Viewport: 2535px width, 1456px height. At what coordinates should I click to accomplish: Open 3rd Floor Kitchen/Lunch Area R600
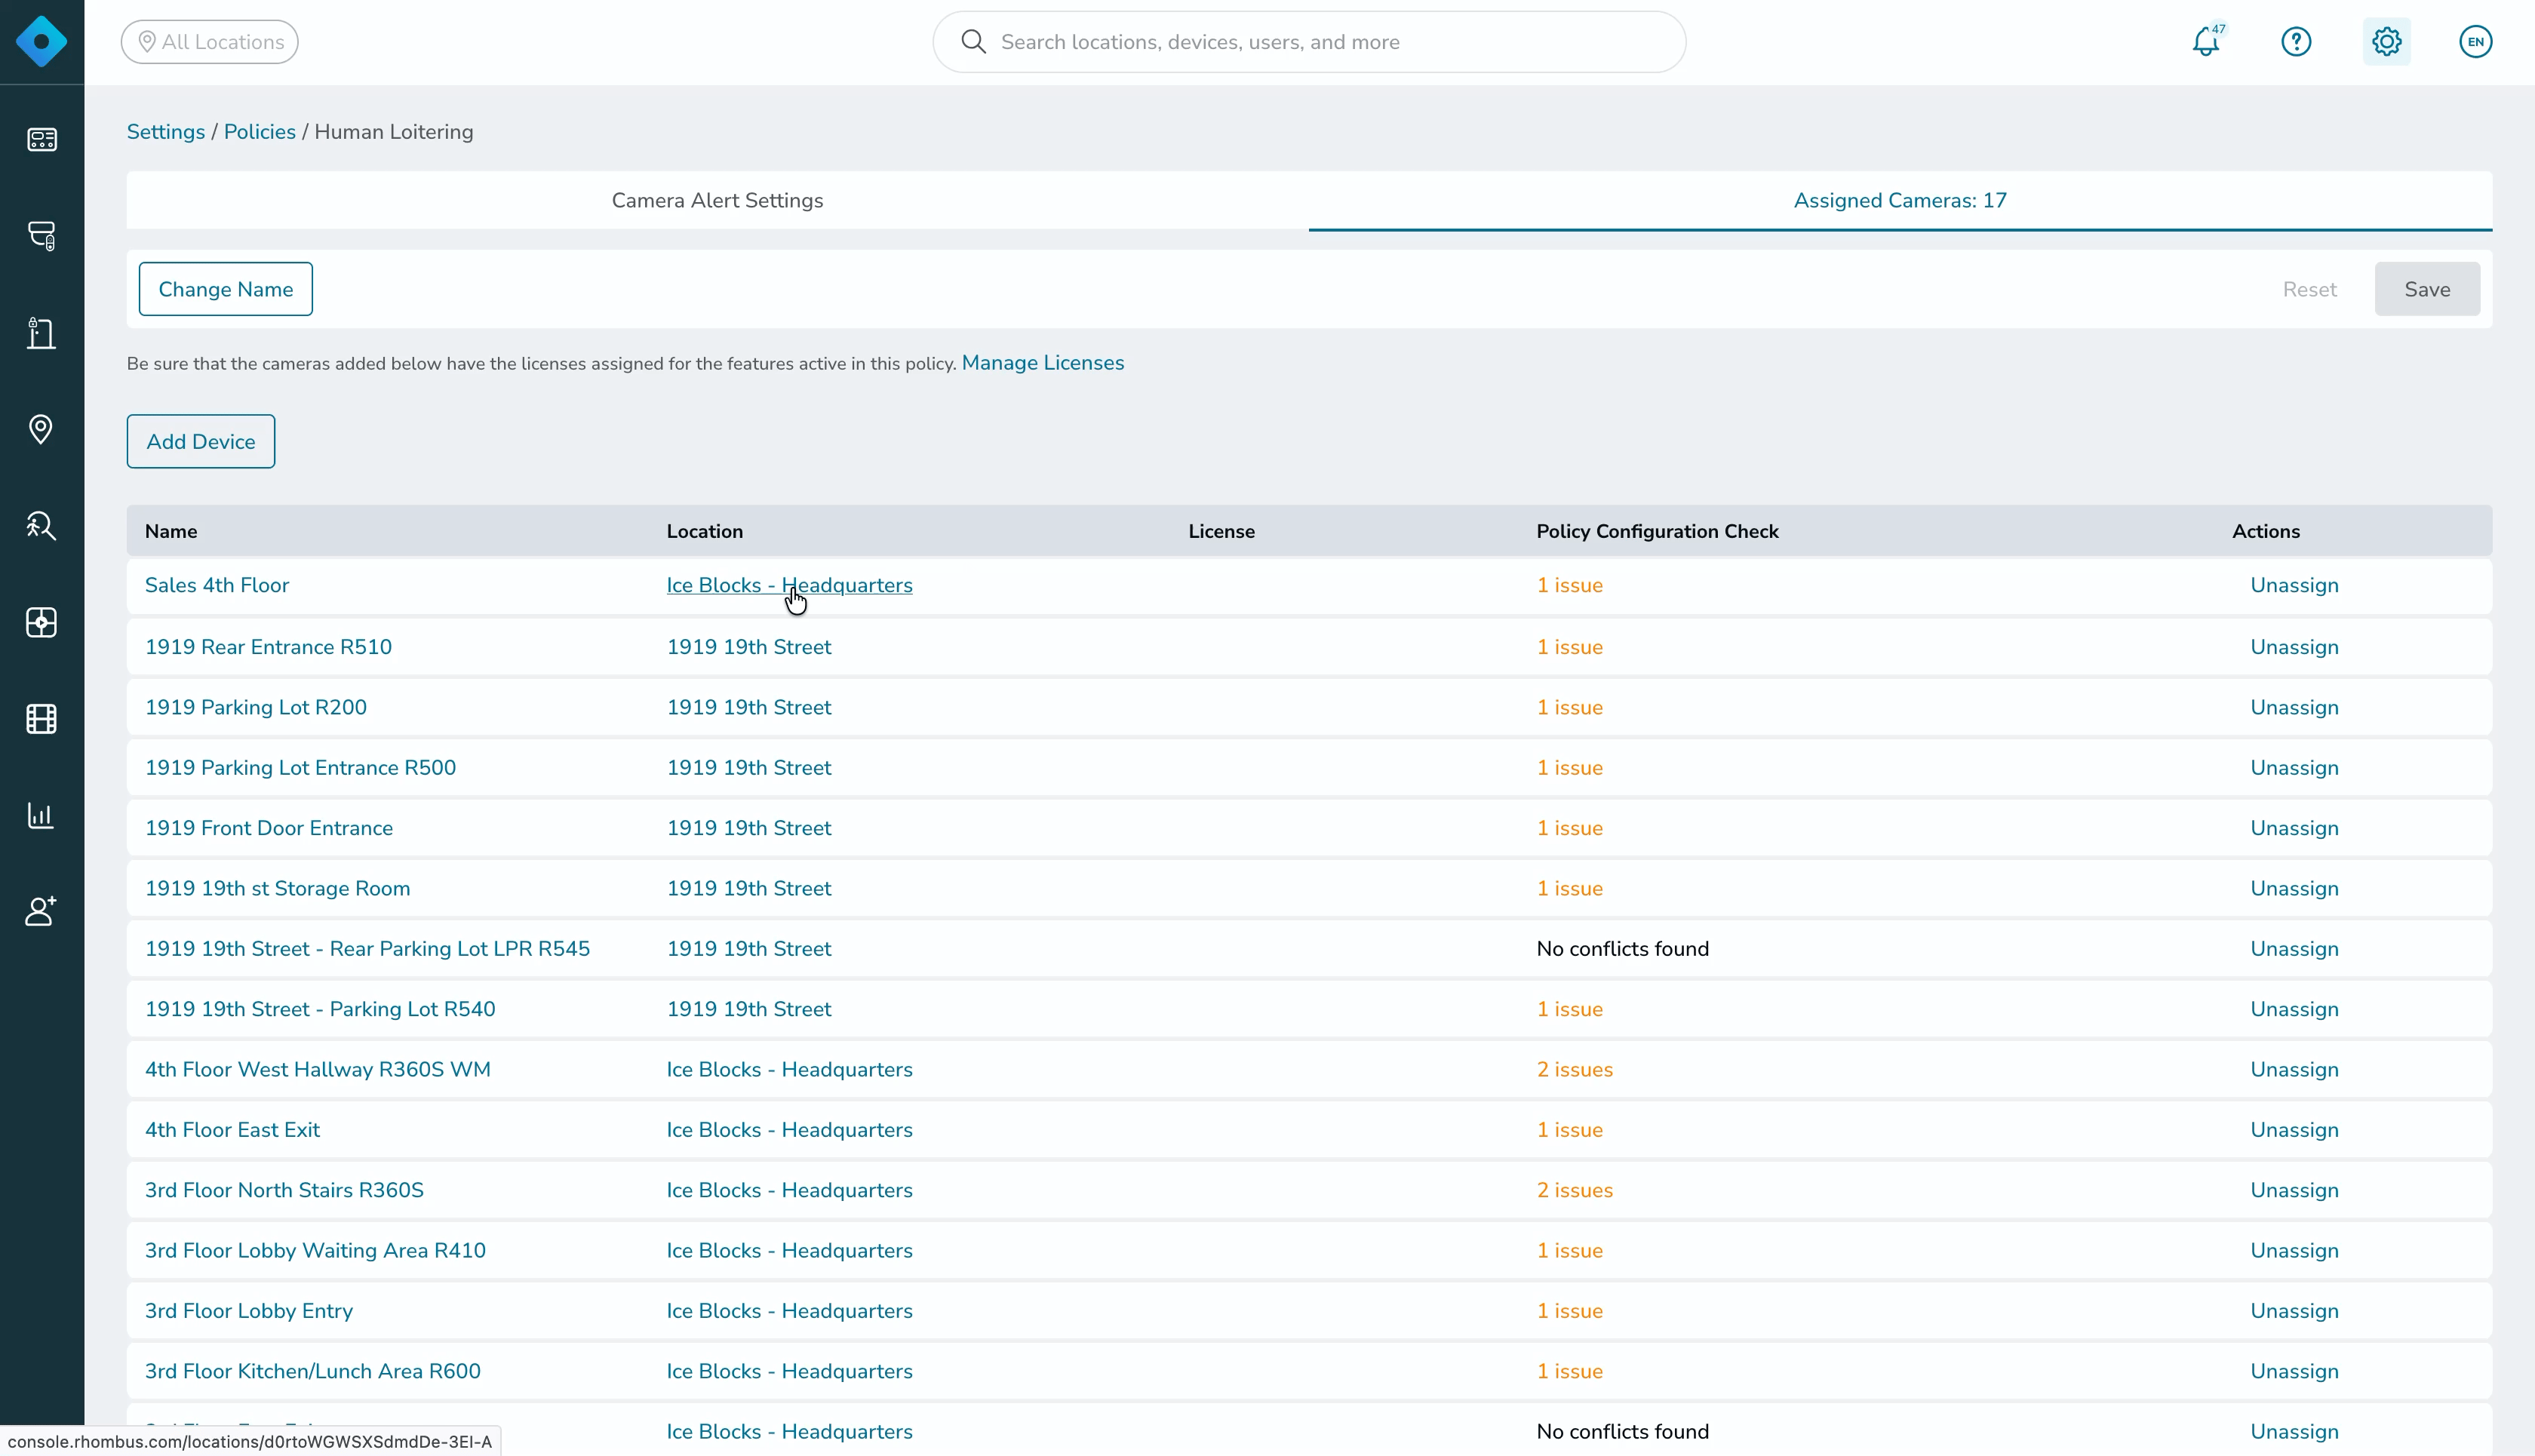click(312, 1371)
